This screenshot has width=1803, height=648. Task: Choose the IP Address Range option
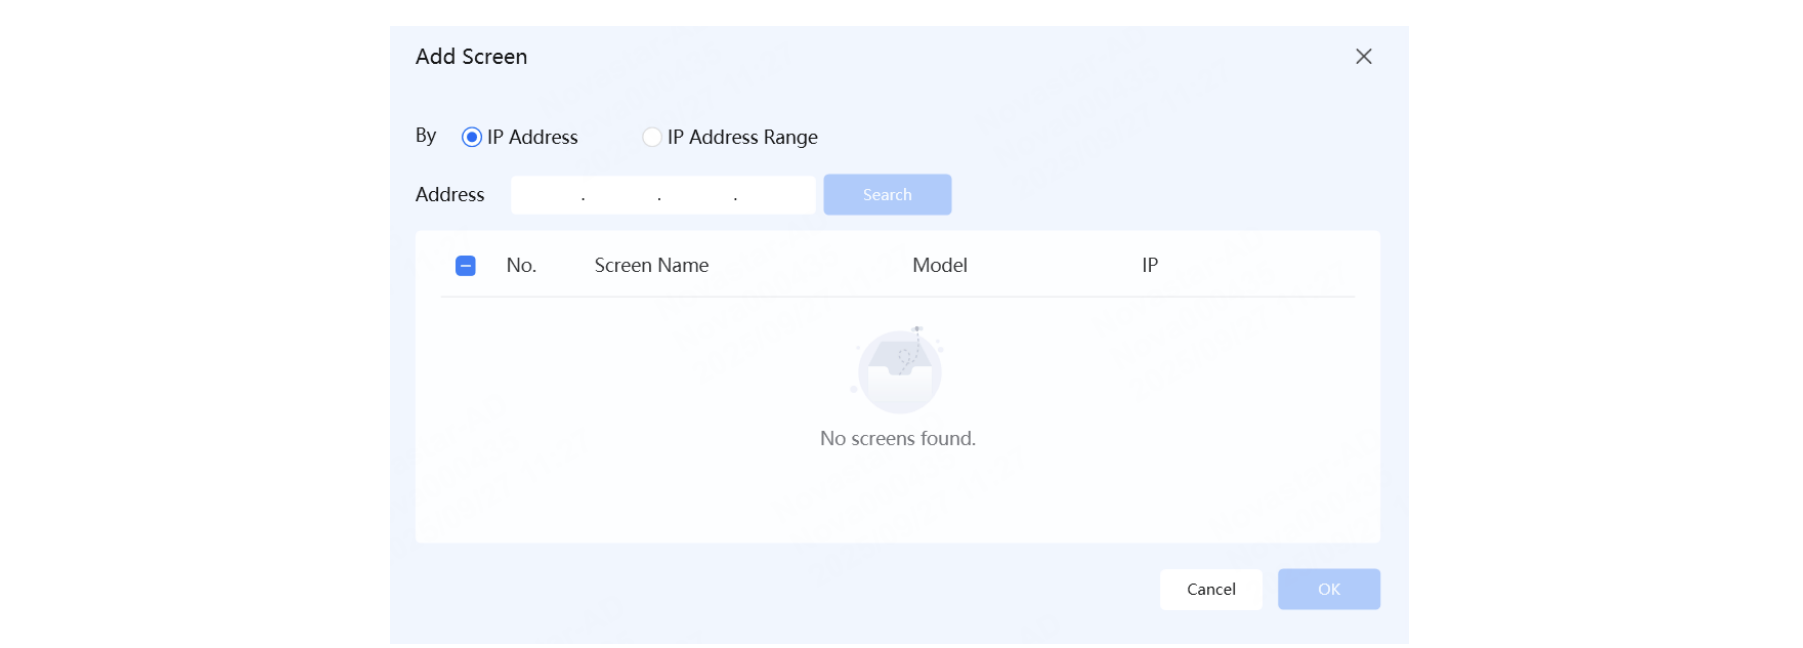[652, 137]
